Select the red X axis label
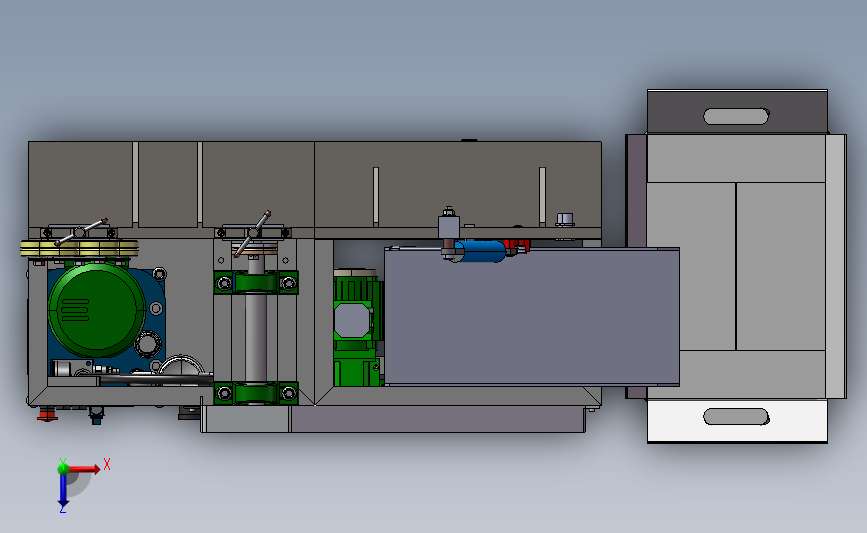The width and height of the screenshot is (867, 533). [x=107, y=464]
